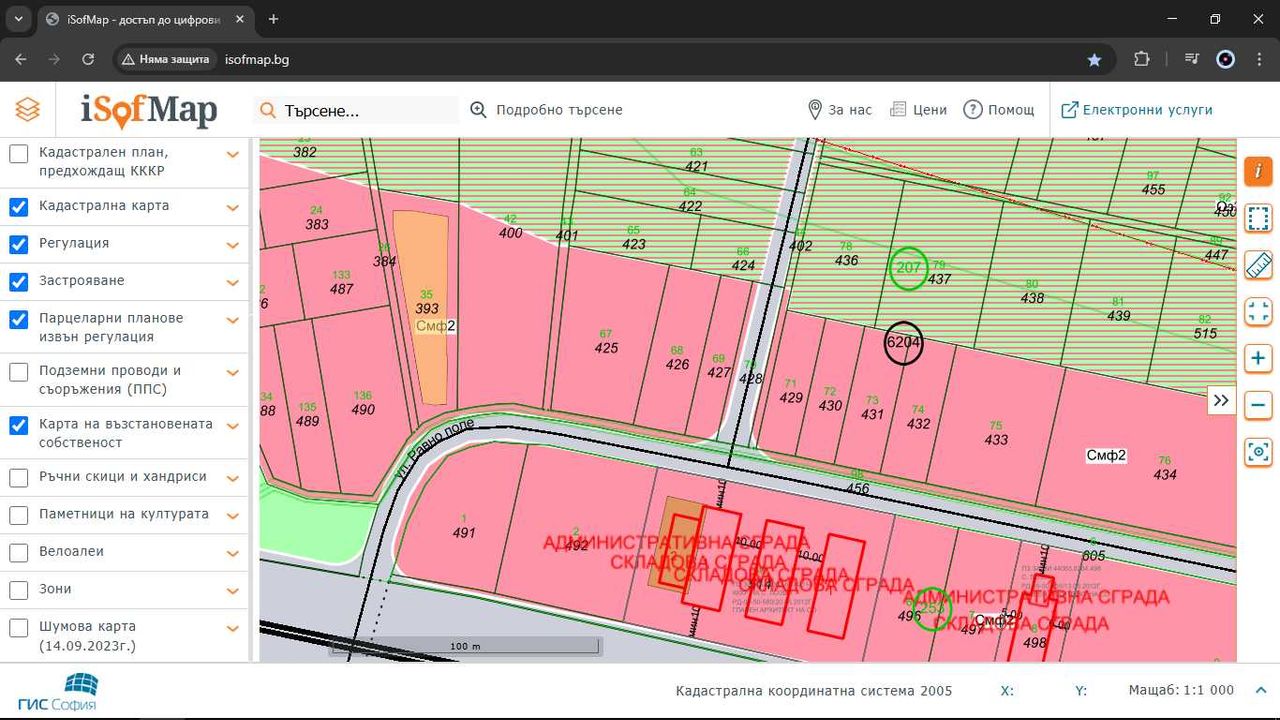Click the search magnifier icon
Image resolution: width=1280 pixels, height=720 pixels.
[268, 110]
